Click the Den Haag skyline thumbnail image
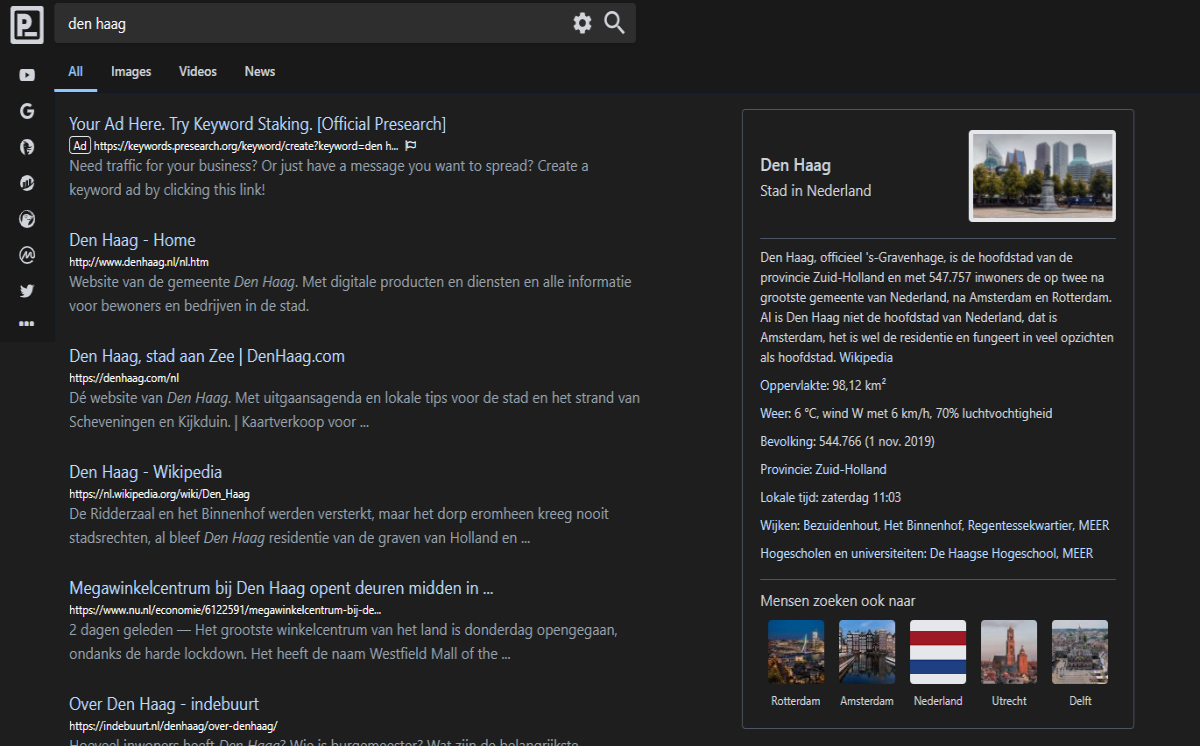Image resolution: width=1200 pixels, height=746 pixels. [x=1042, y=176]
